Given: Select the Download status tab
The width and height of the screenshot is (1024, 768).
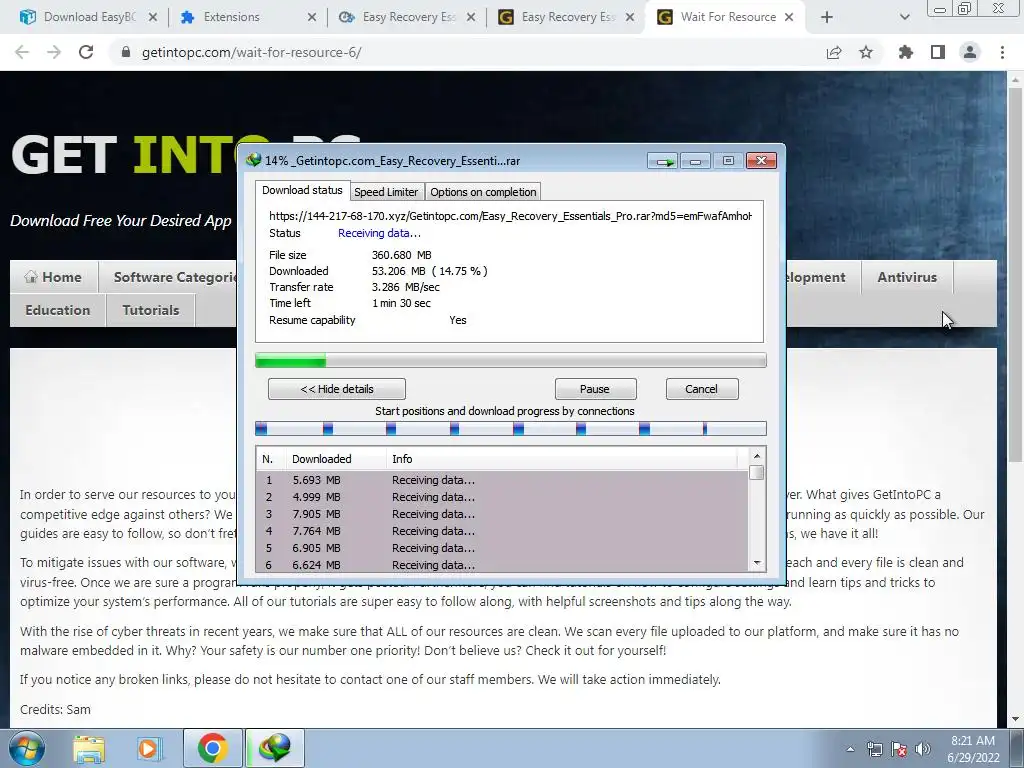Looking at the screenshot, I should pos(302,190).
